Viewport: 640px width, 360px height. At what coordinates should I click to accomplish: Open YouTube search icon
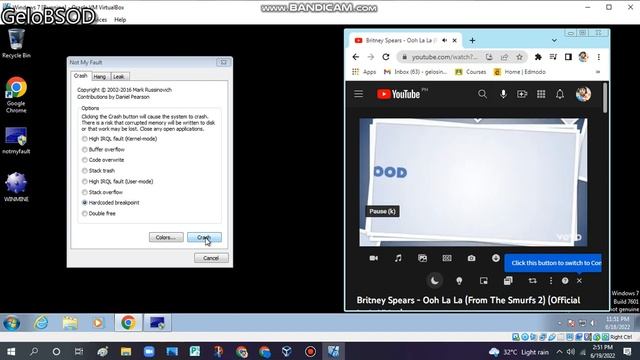coord(482,94)
